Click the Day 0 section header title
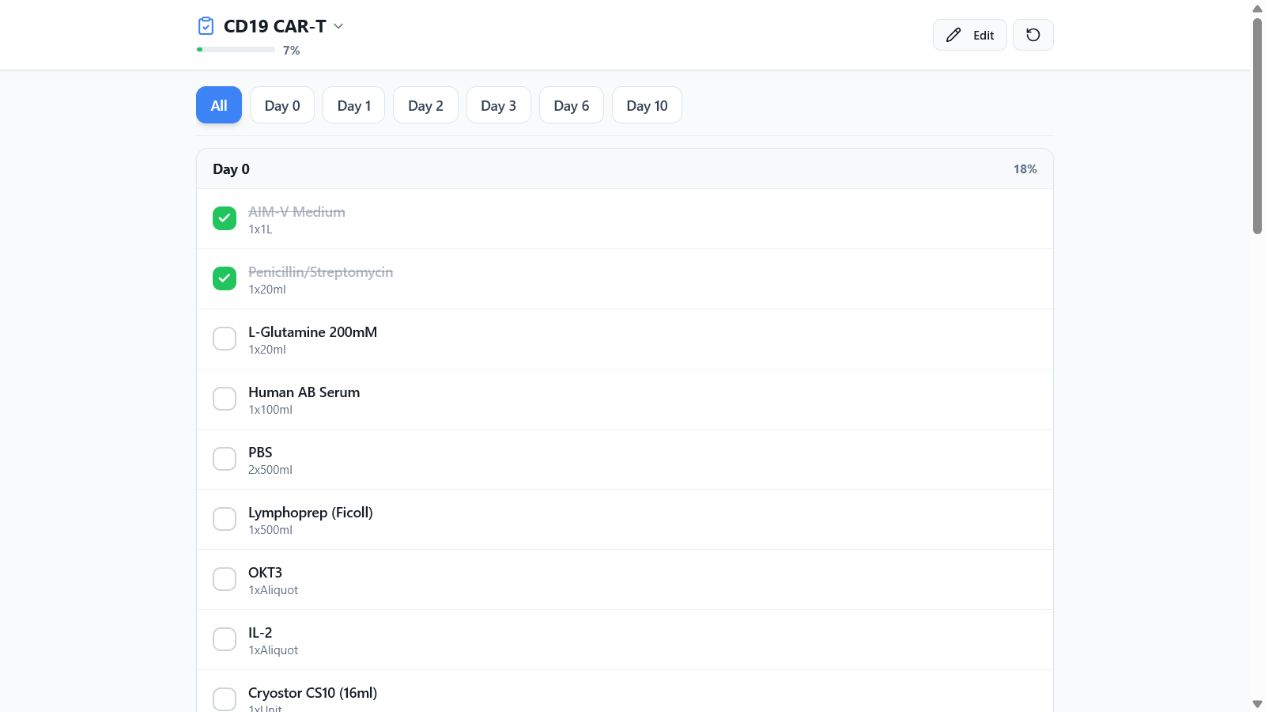Screen dimensions: 1265x712 click(231, 169)
